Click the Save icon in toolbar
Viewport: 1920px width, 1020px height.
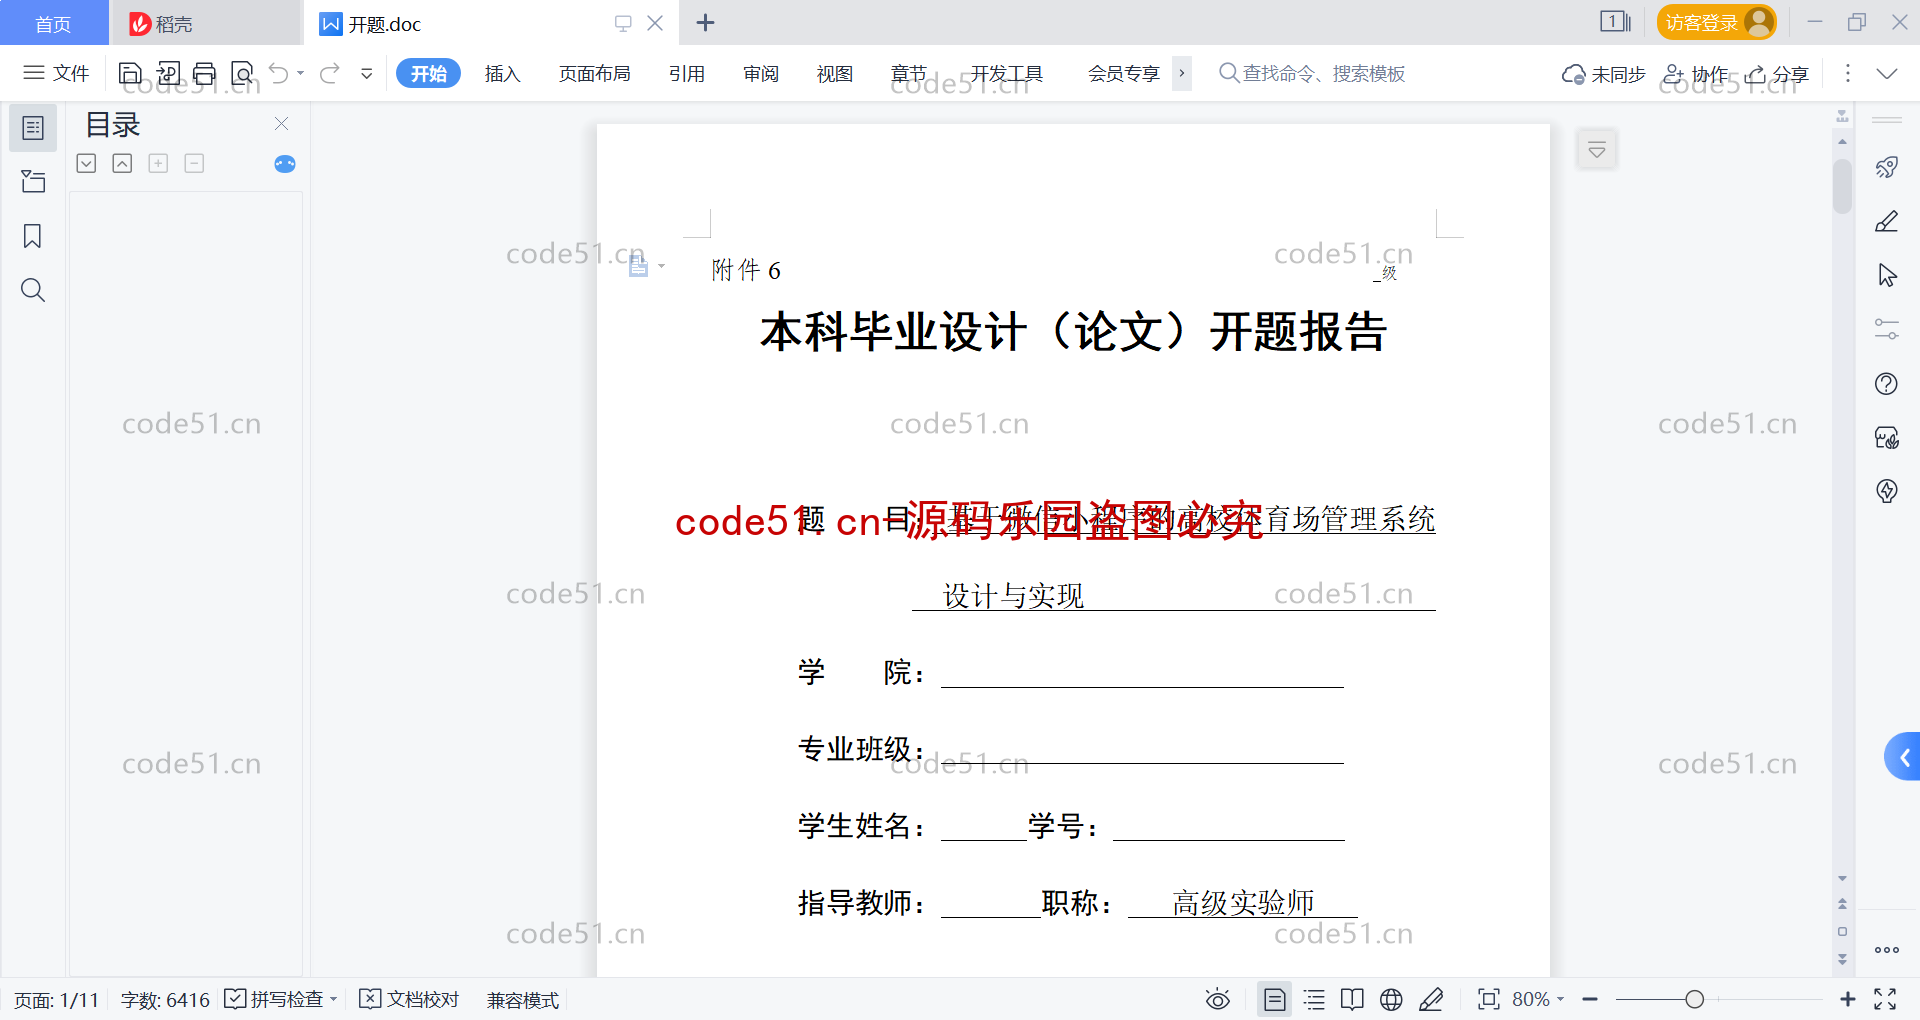(x=130, y=73)
